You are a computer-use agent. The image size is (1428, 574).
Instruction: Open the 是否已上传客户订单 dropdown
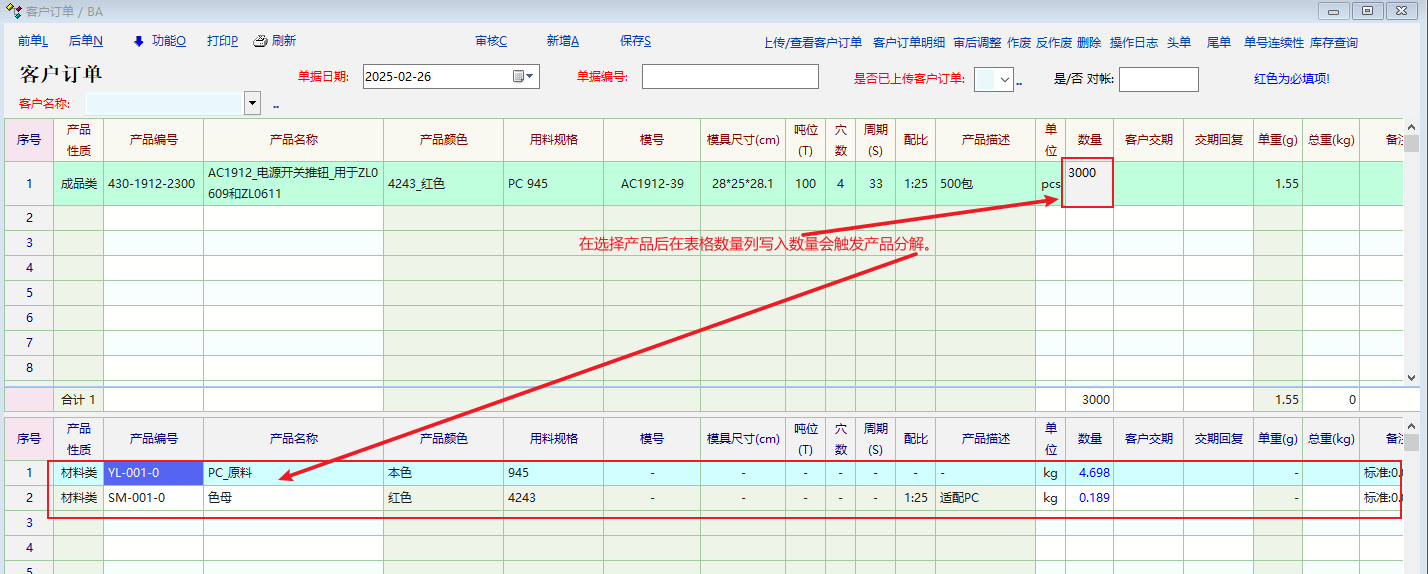[x=1005, y=80]
